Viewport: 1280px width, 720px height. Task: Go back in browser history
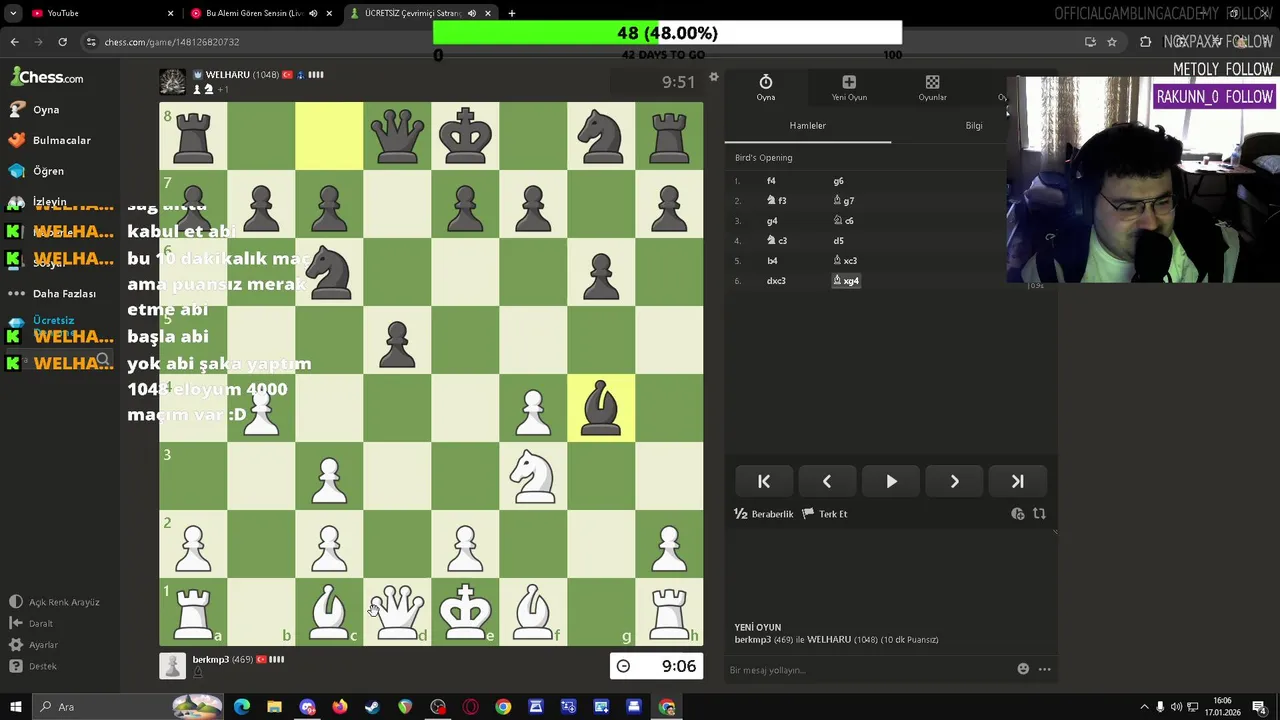(14, 42)
